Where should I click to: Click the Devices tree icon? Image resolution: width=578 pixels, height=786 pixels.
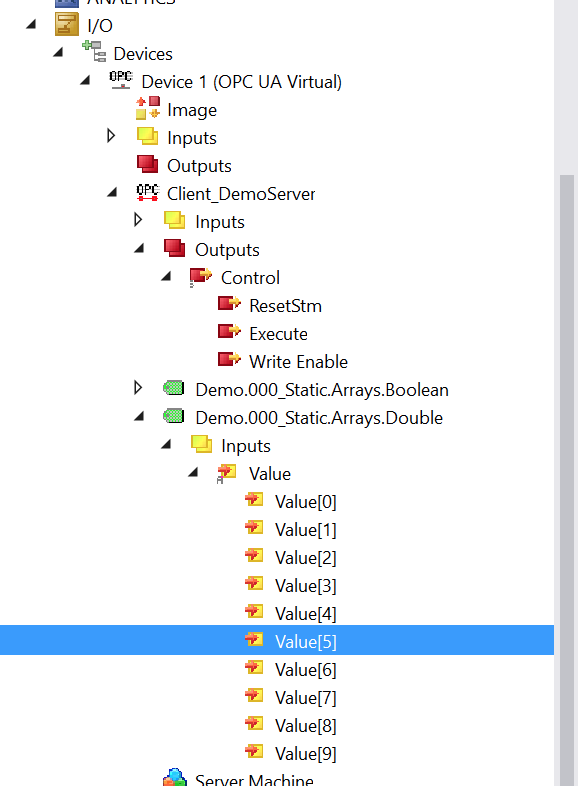coord(94,52)
